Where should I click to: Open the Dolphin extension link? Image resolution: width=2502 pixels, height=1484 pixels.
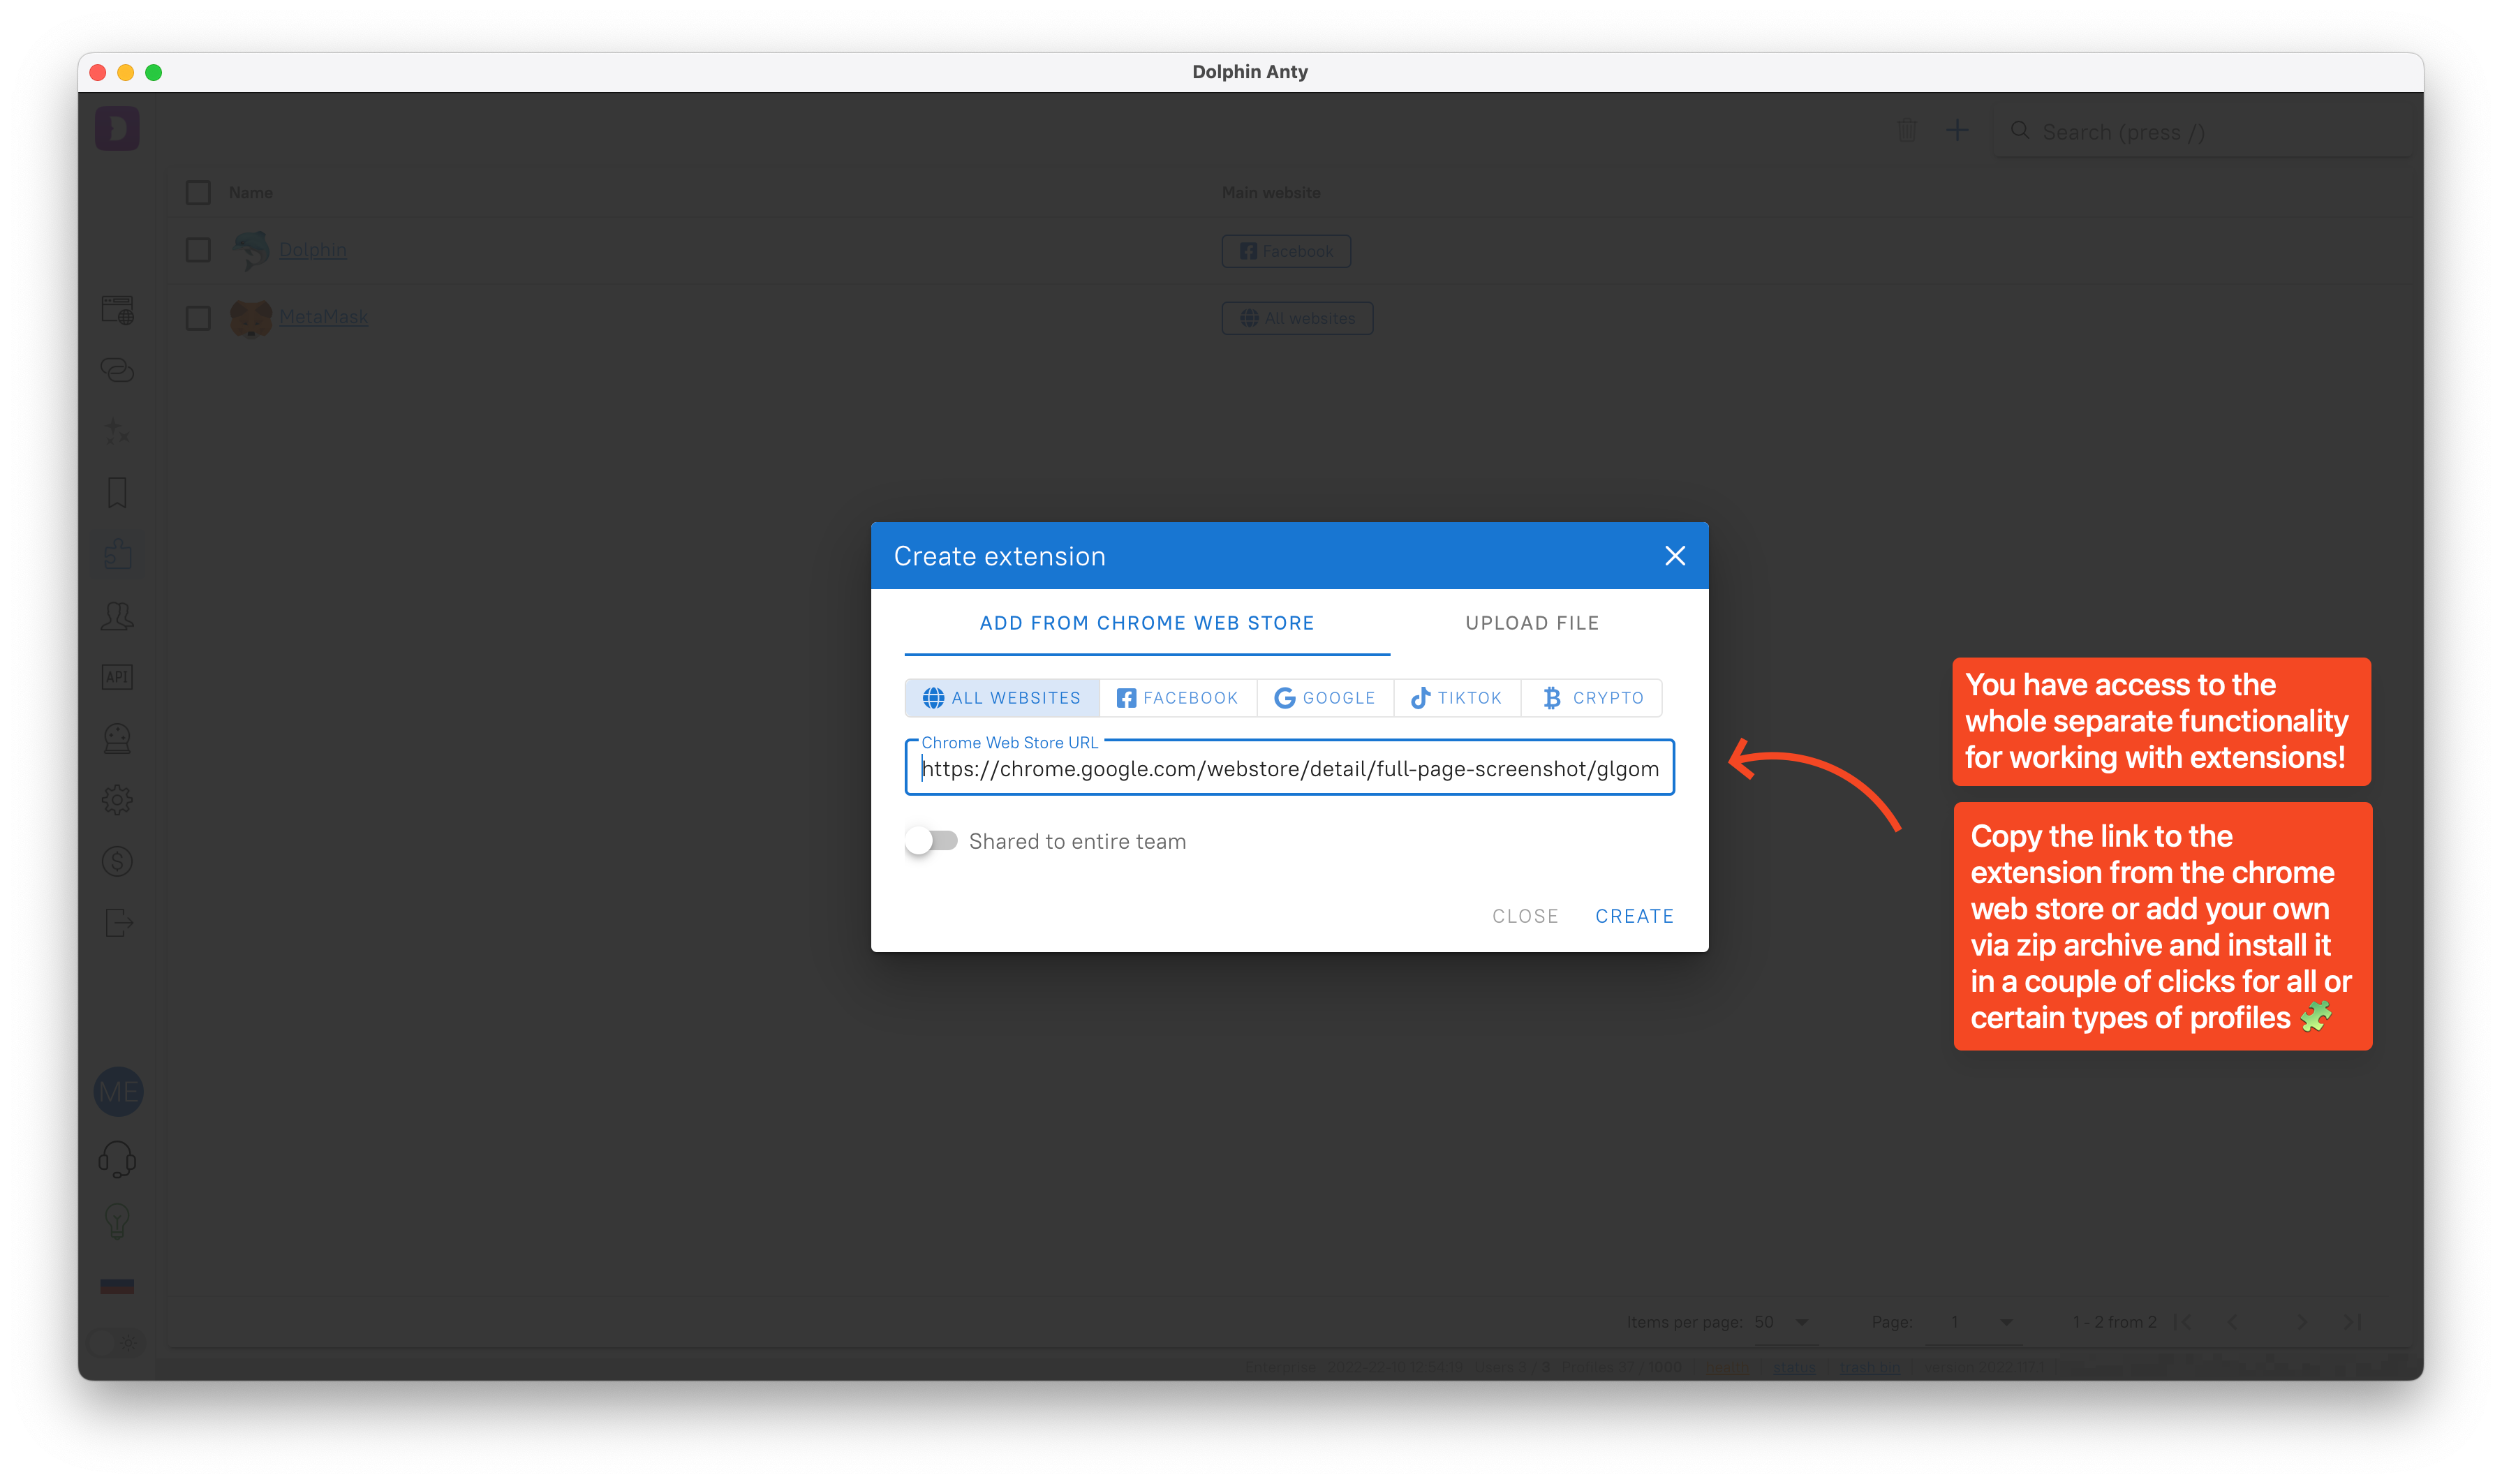point(313,250)
